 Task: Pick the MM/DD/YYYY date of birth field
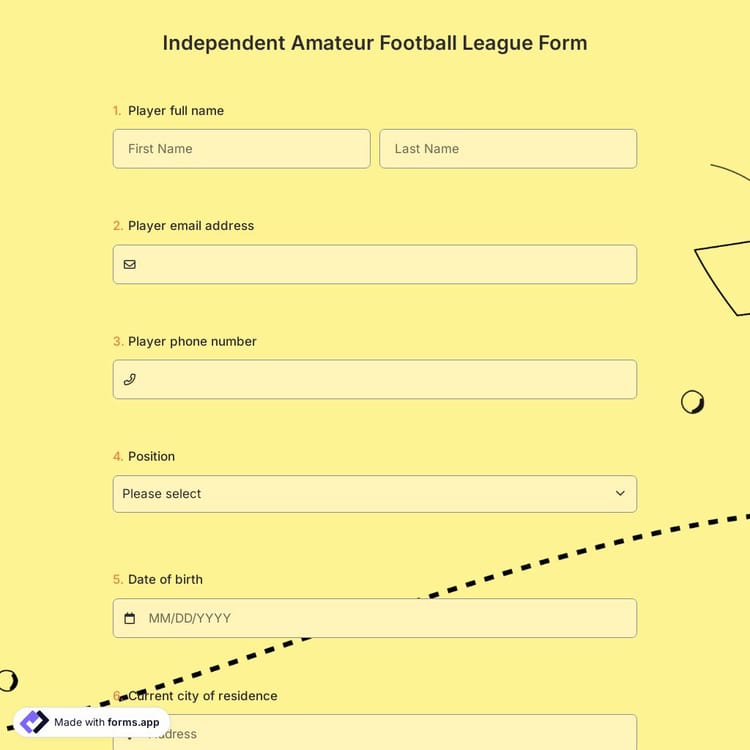click(x=385, y=619)
